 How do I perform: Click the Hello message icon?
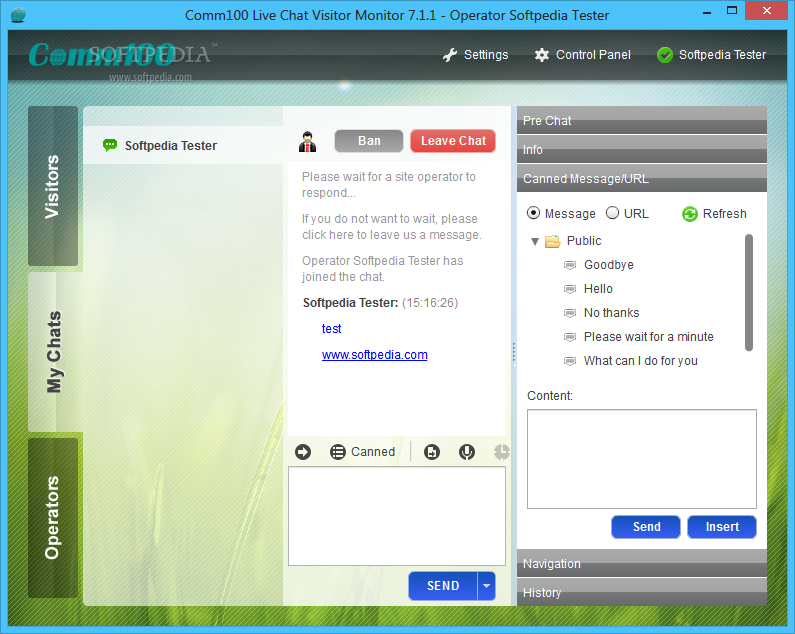pos(570,289)
